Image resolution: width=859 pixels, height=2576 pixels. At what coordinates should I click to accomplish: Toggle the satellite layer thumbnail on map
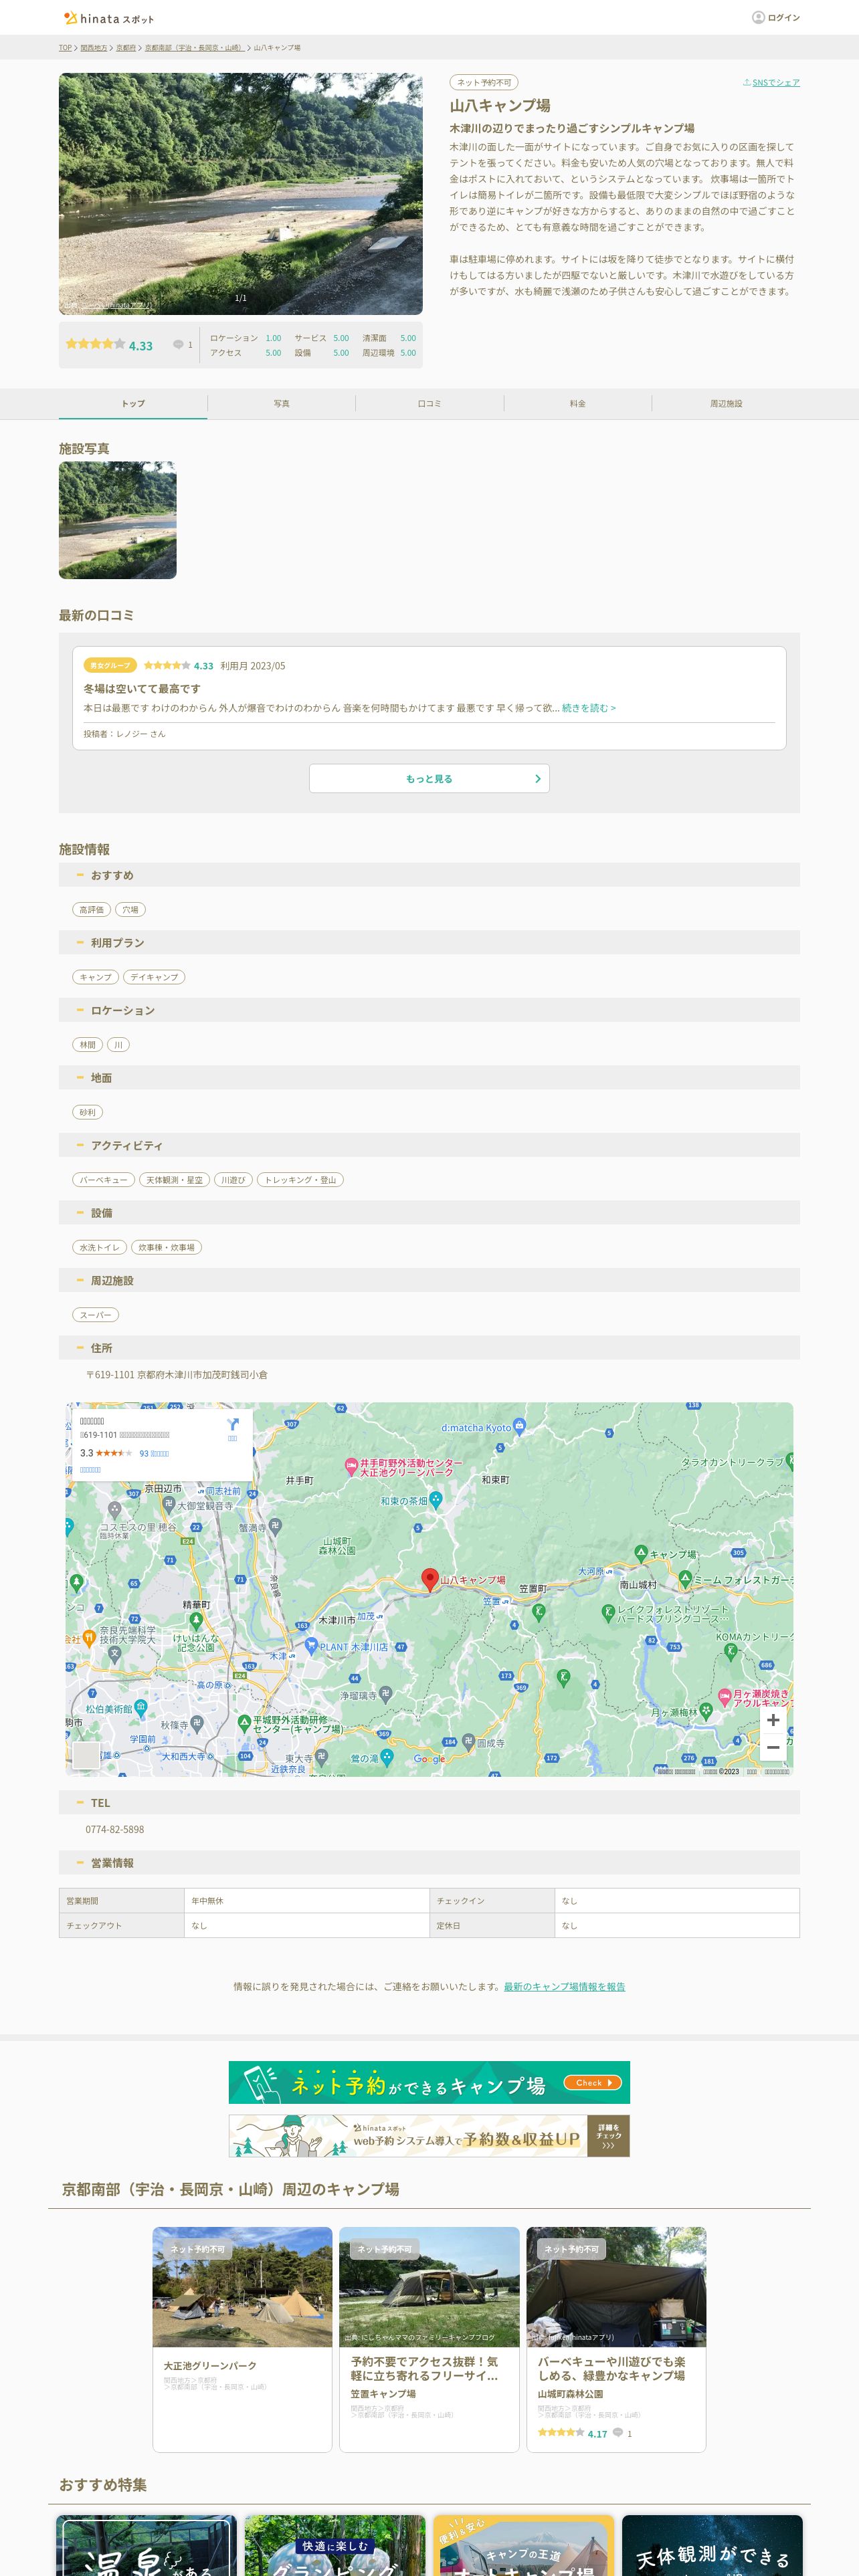pyautogui.click(x=86, y=1755)
